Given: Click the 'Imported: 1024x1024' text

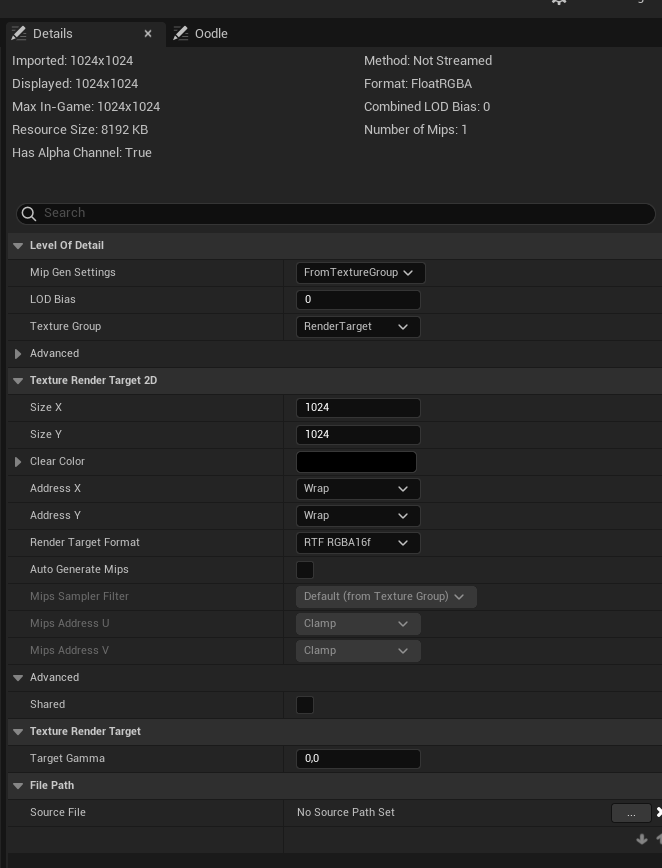Looking at the screenshot, I should pos(73,61).
